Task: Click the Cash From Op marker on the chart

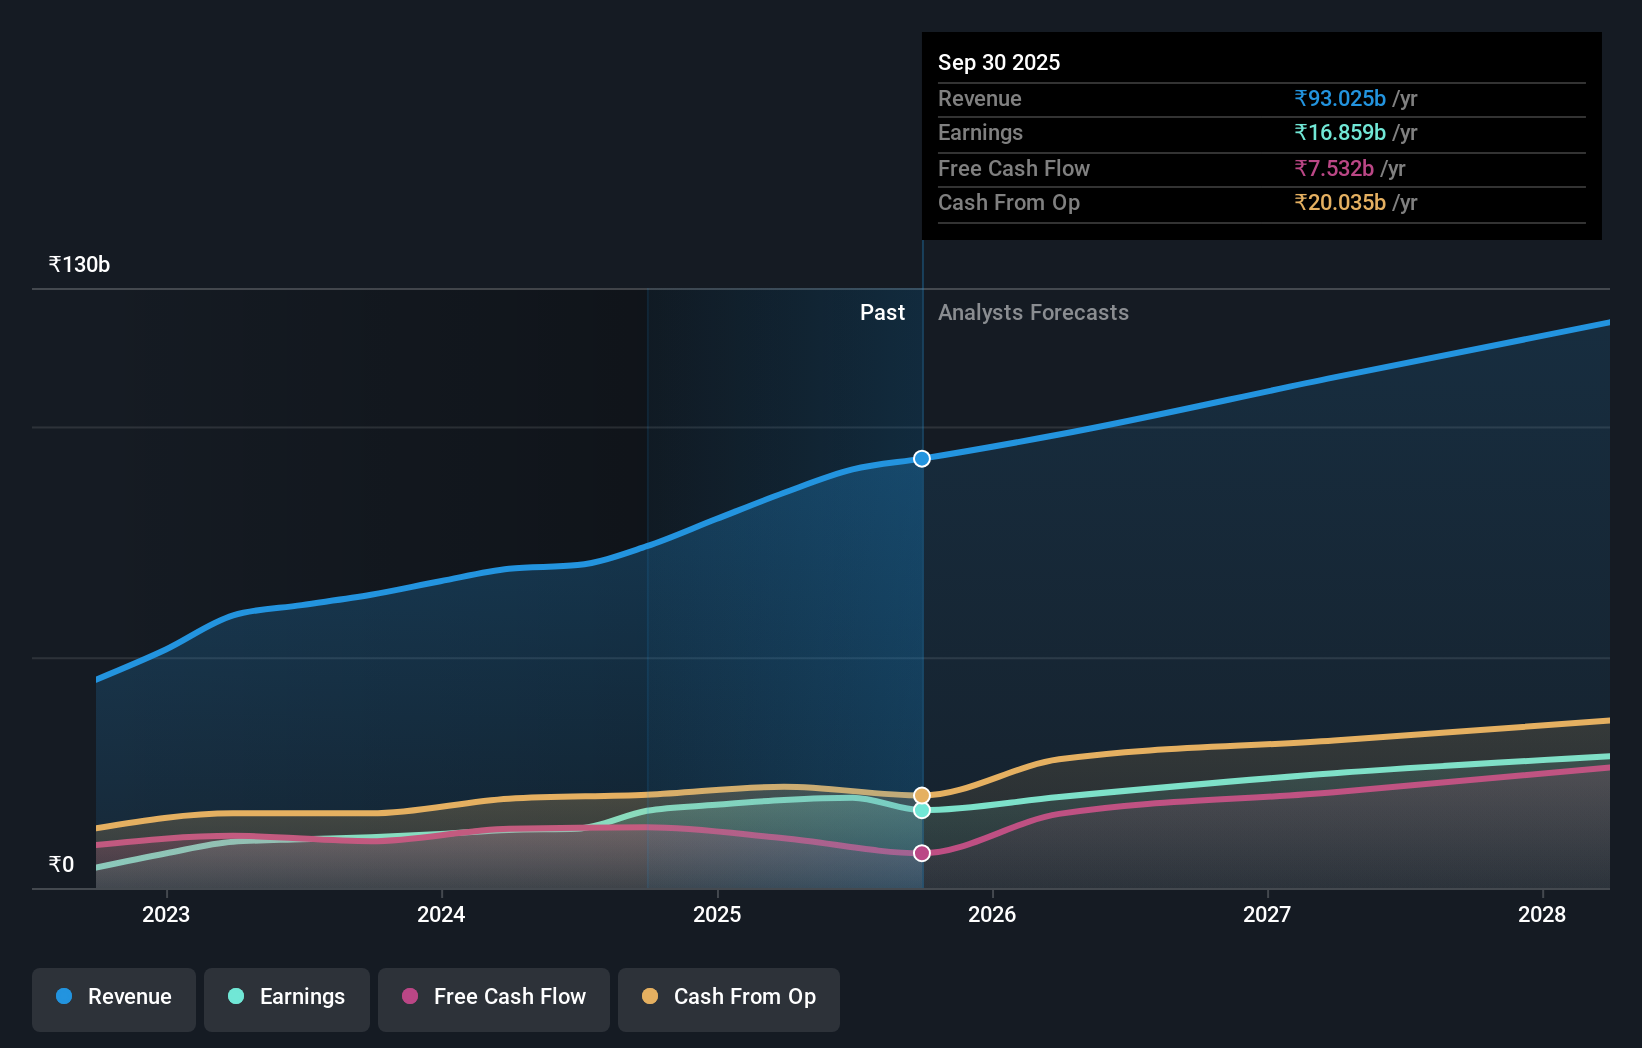Action: [x=921, y=794]
